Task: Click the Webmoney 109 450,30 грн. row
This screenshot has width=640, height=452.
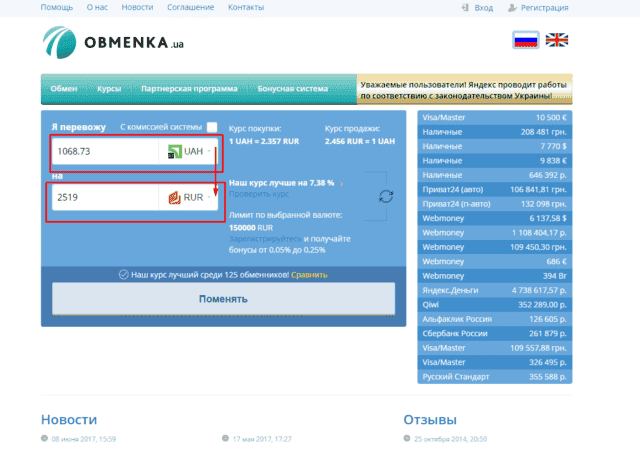Action: coord(495,247)
